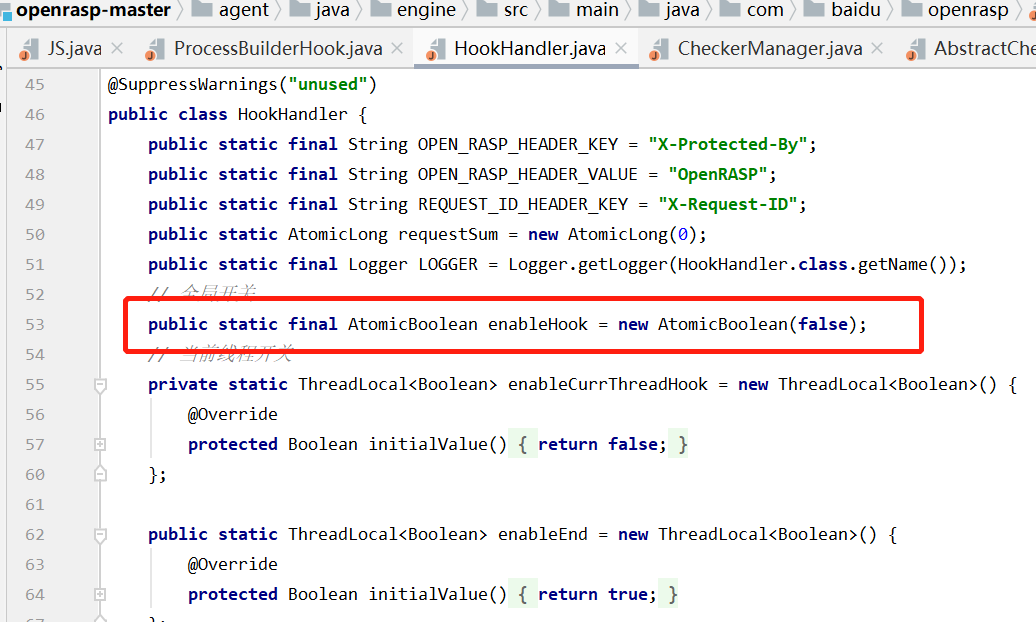This screenshot has height=622, width=1036.
Task: Click Java file icon on JS.java tab
Action: tap(28, 50)
